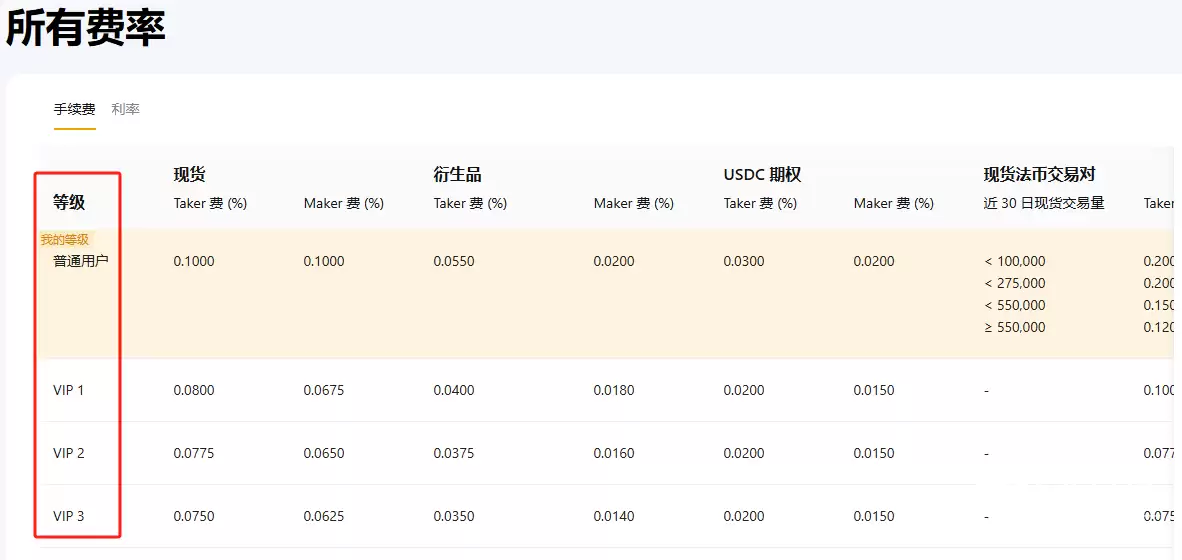Viewport: 1182px width, 560px height.
Task: Click Taker 费 header under 现货
Action: coord(210,203)
